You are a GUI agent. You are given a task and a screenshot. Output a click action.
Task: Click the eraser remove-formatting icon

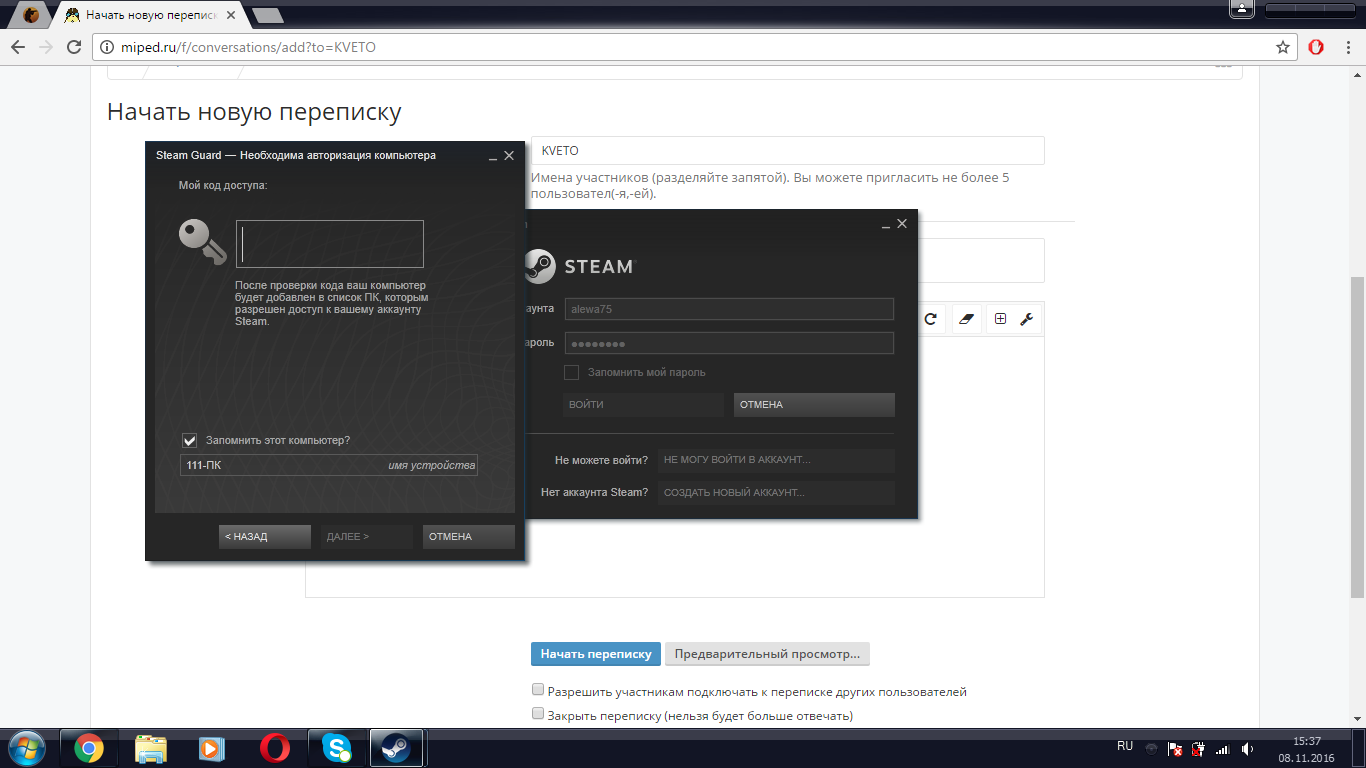coord(965,319)
